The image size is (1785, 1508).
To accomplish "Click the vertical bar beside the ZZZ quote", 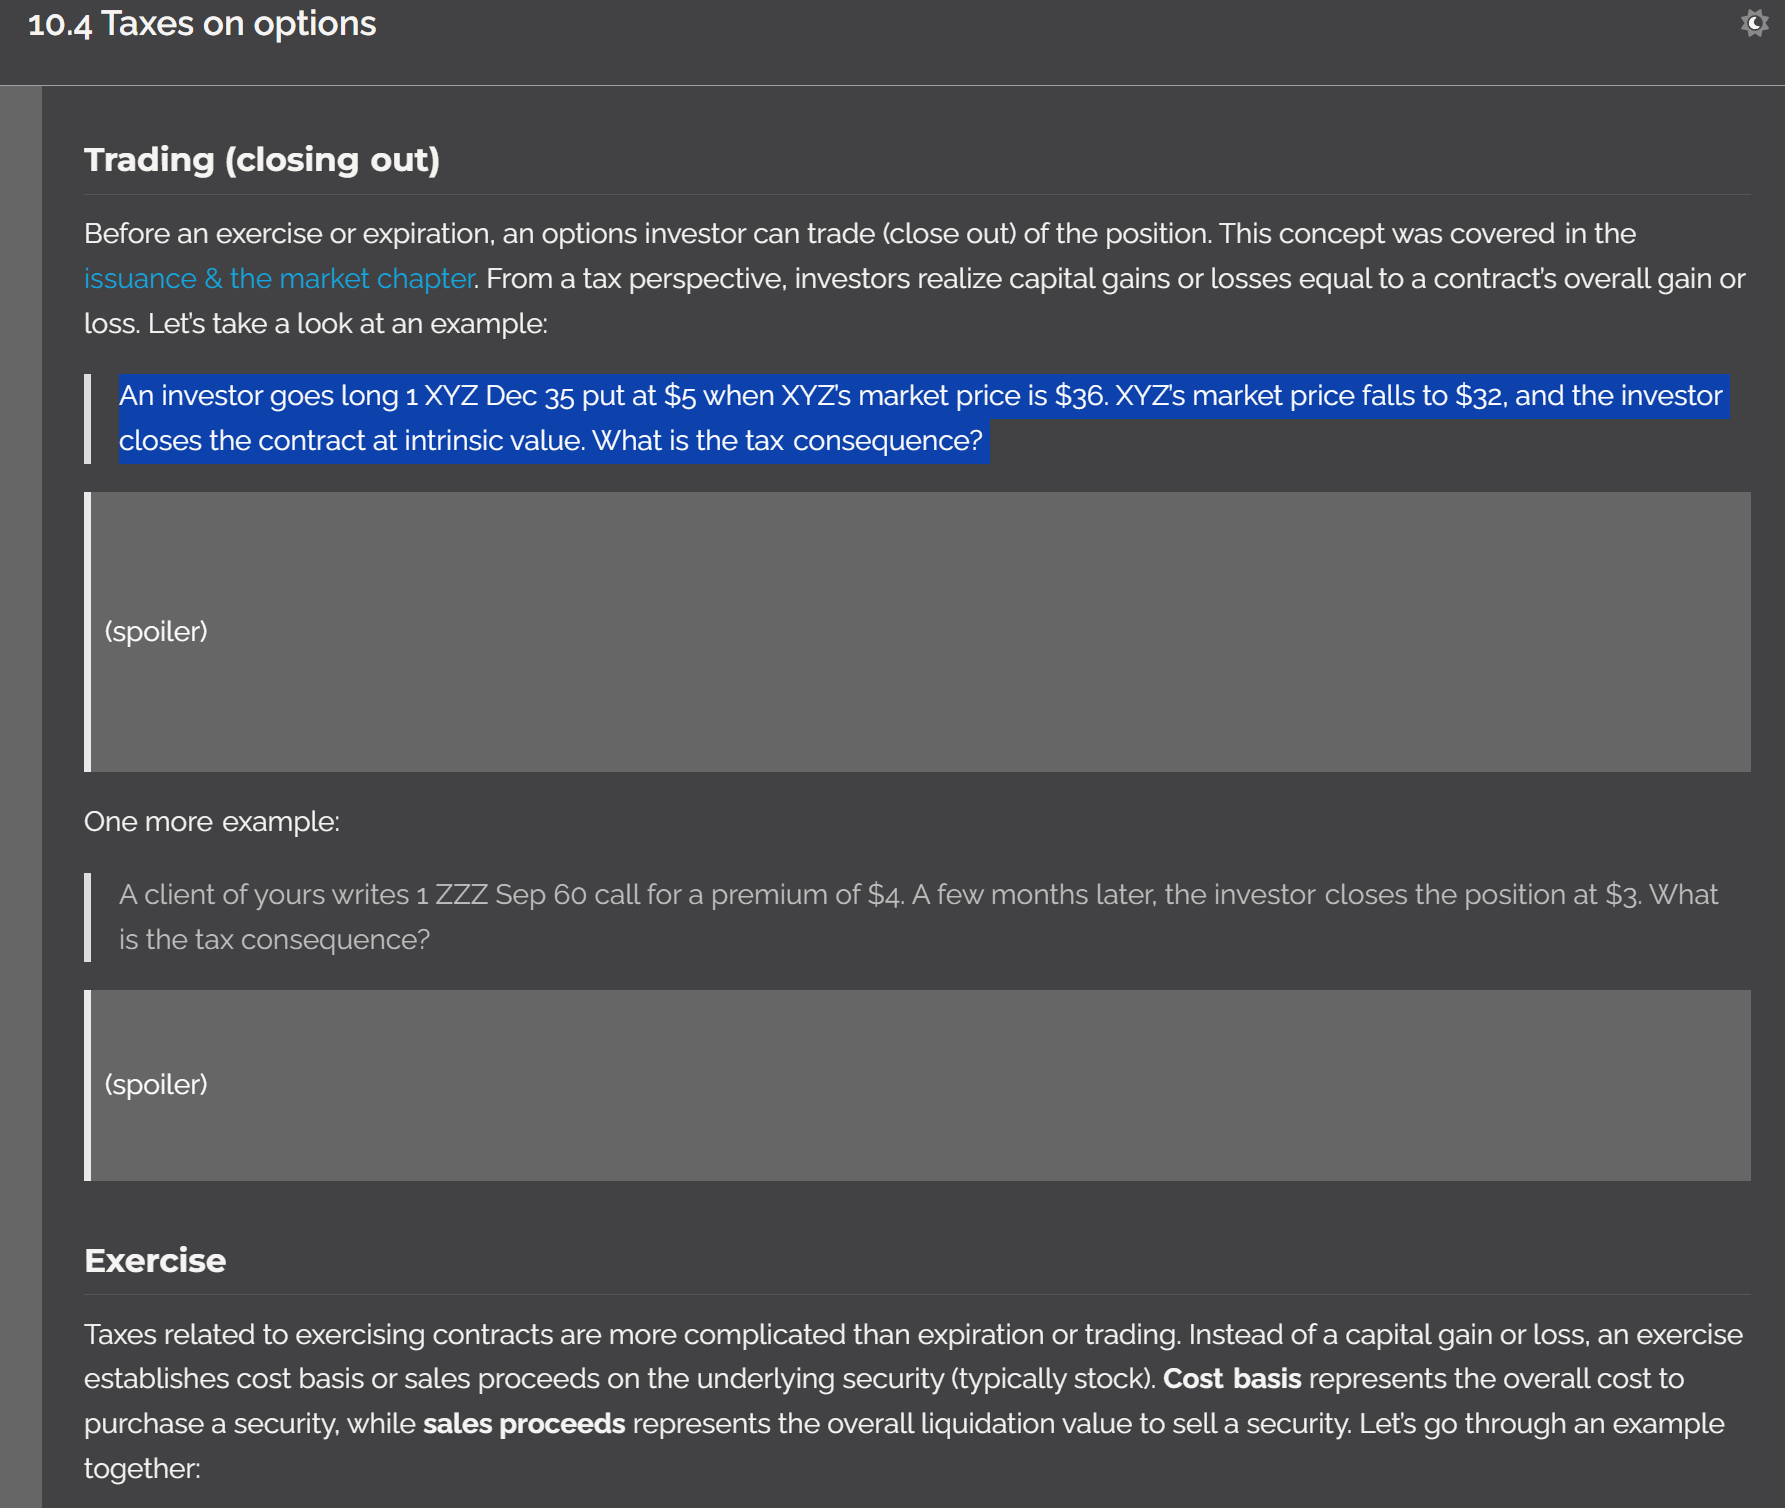I will (x=88, y=917).
